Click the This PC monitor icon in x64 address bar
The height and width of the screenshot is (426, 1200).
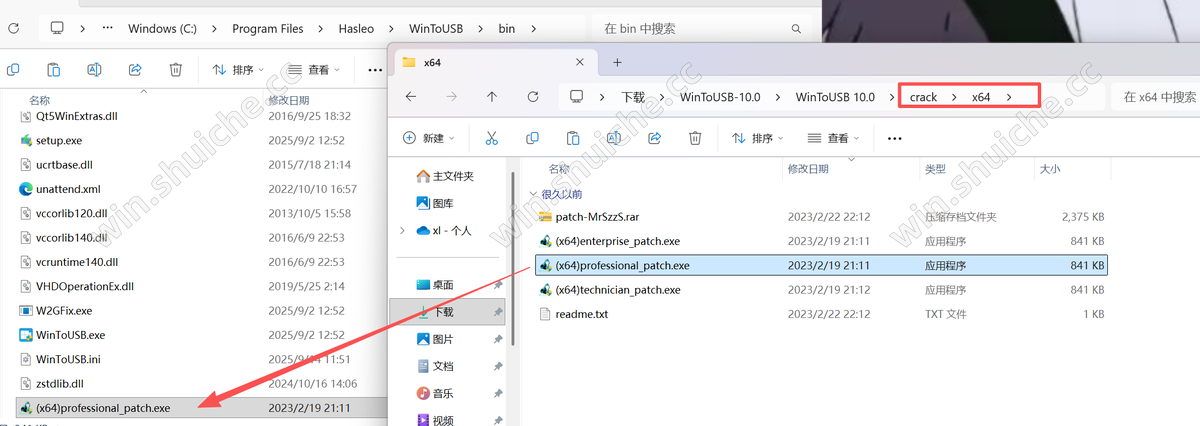coord(576,97)
